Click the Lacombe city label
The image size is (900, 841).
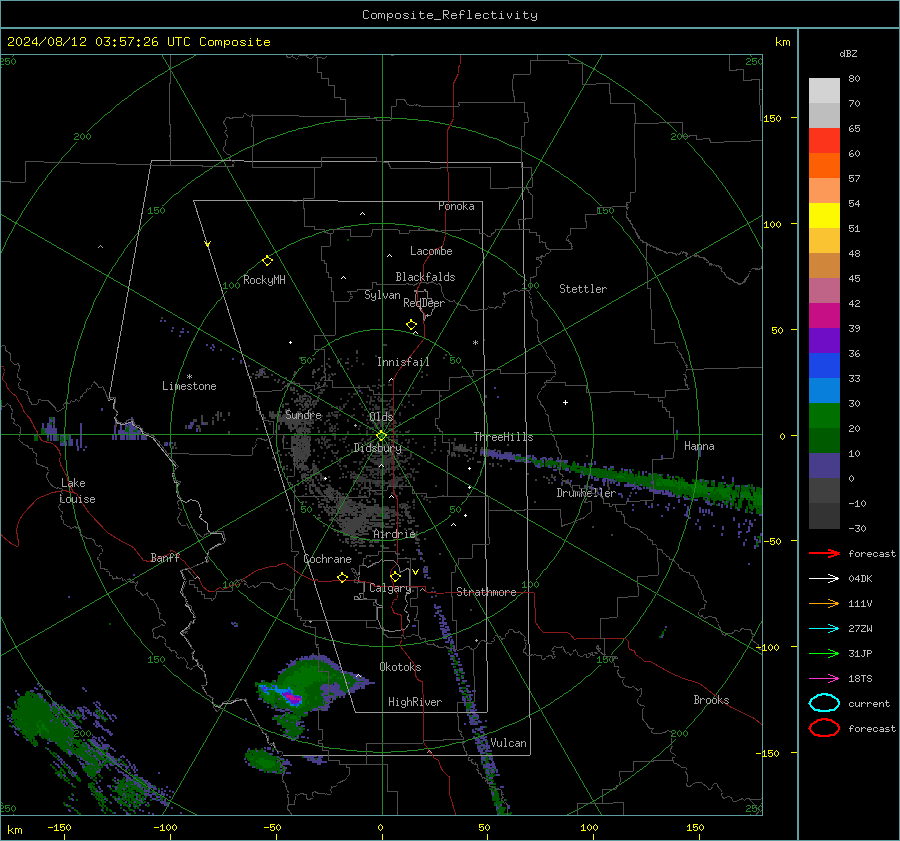coord(431,251)
